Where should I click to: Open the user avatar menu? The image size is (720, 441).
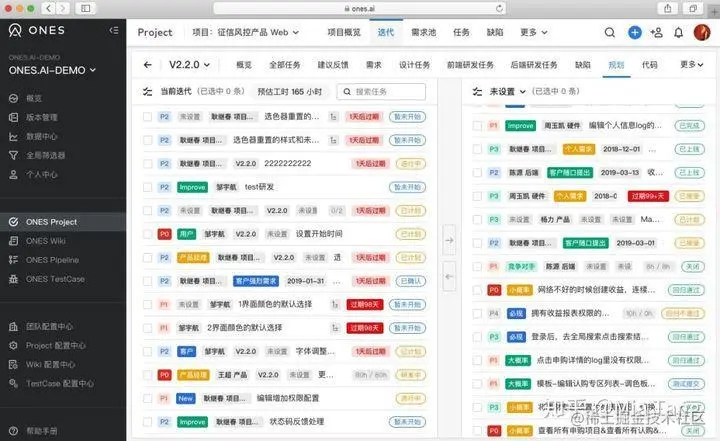702,33
